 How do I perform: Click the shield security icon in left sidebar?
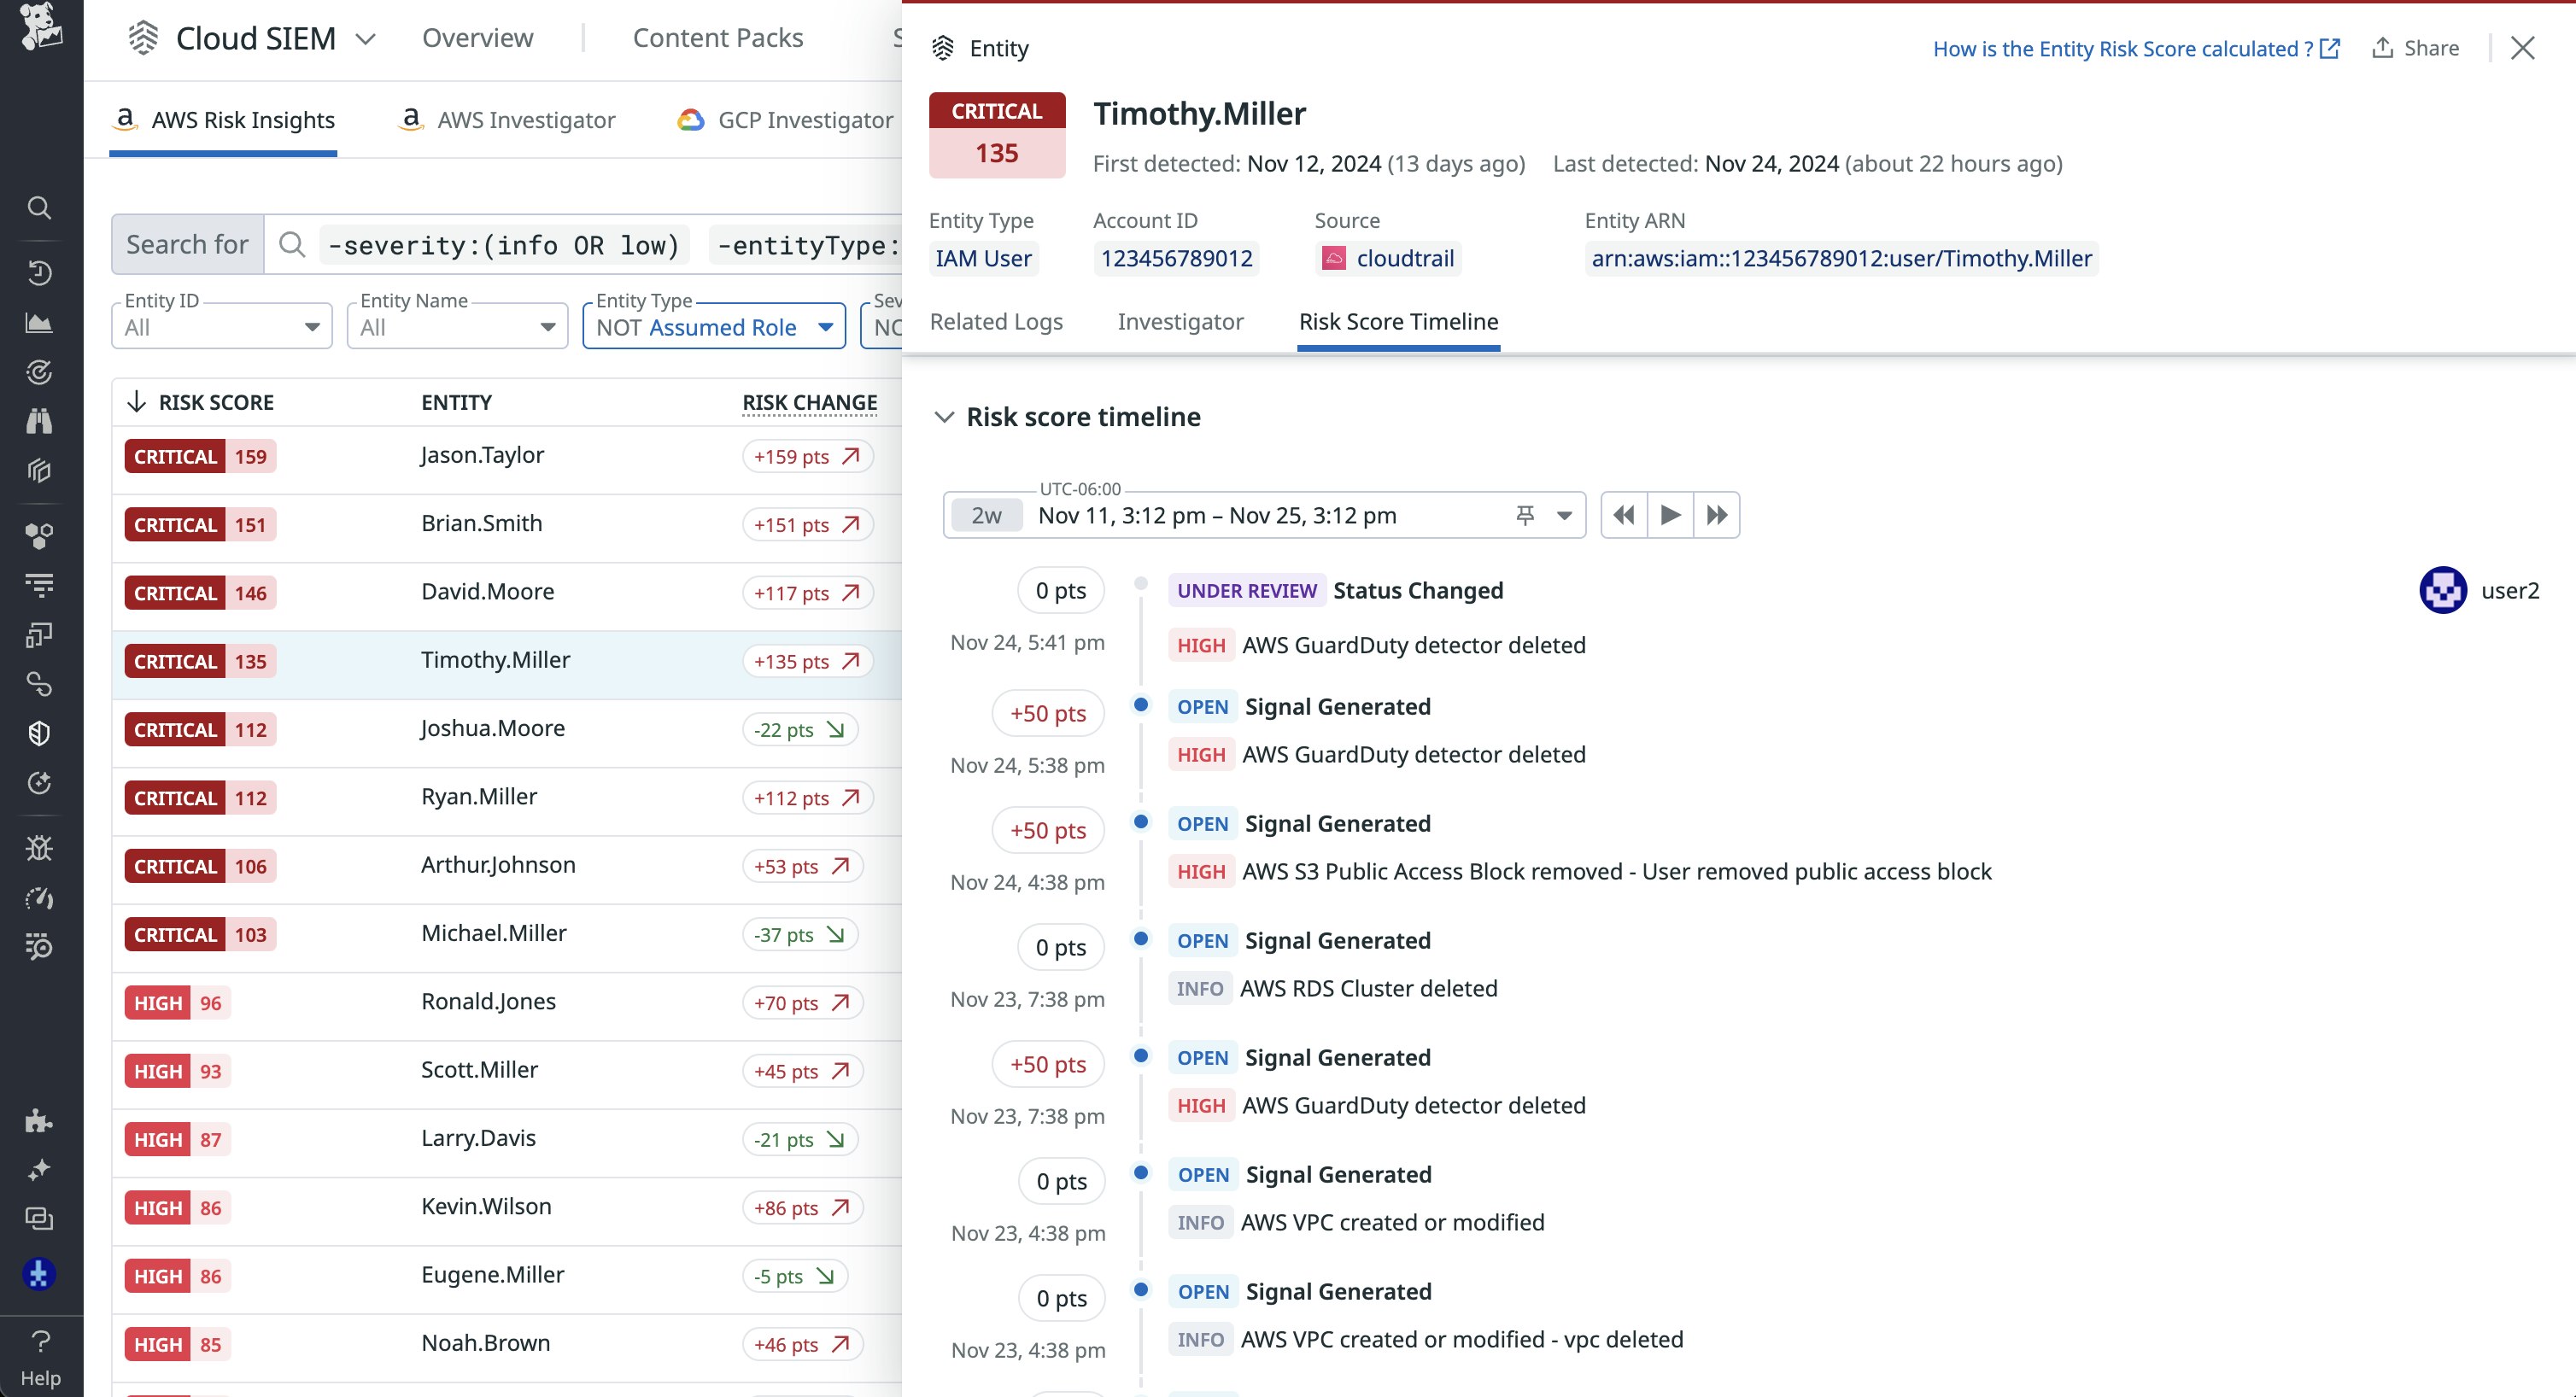pyautogui.click(x=40, y=733)
